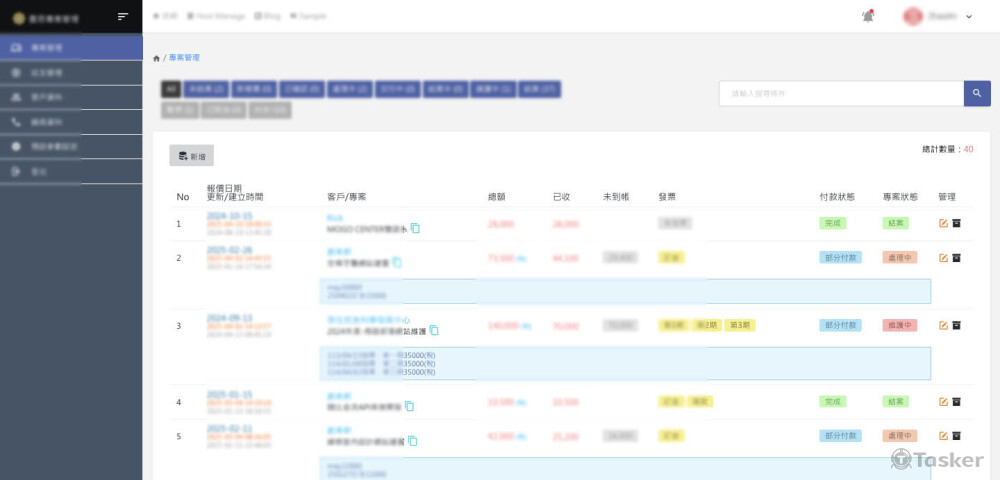The image size is (1000, 480).
Task: Archive row 5 using box icon
Action: [x=956, y=436]
